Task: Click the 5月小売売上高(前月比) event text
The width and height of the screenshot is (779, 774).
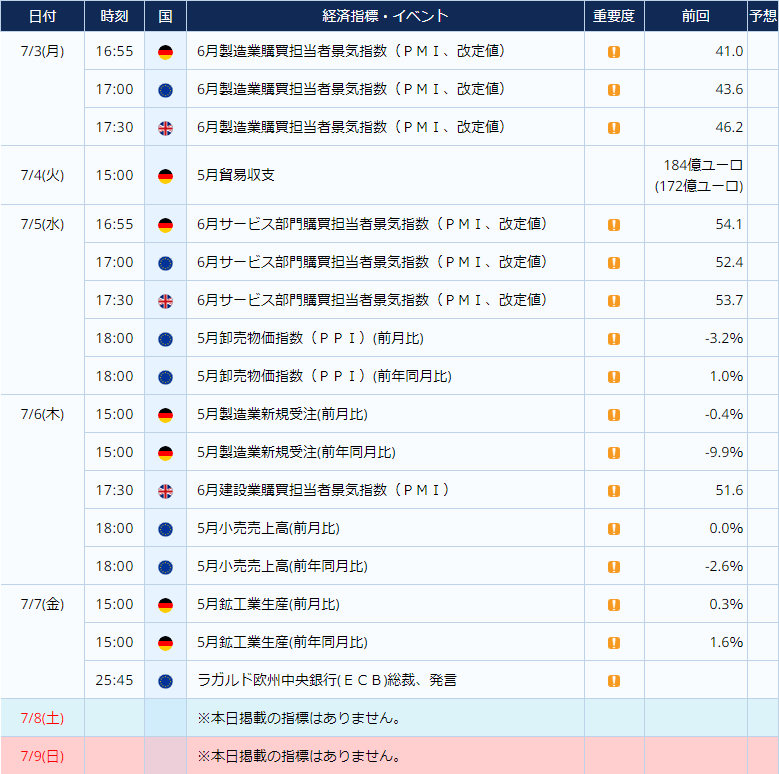Action: coord(268,528)
